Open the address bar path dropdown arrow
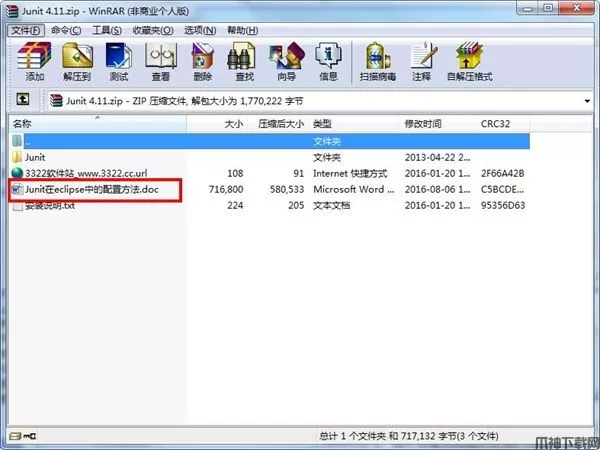 [587, 101]
